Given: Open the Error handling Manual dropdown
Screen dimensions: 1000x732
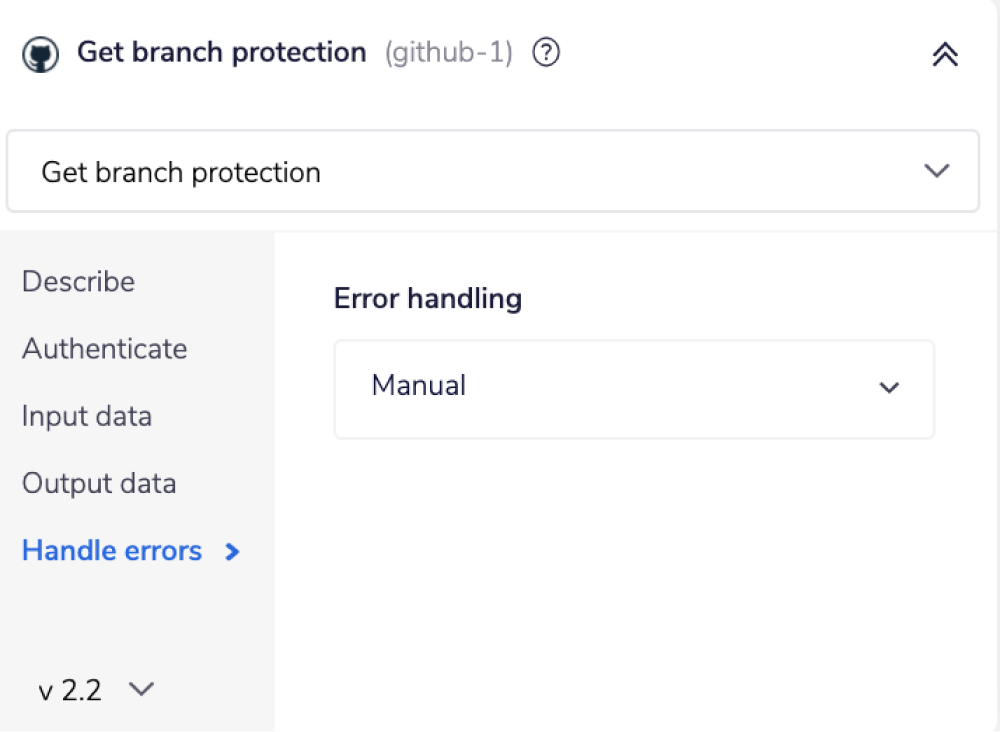Looking at the screenshot, I should (x=633, y=389).
